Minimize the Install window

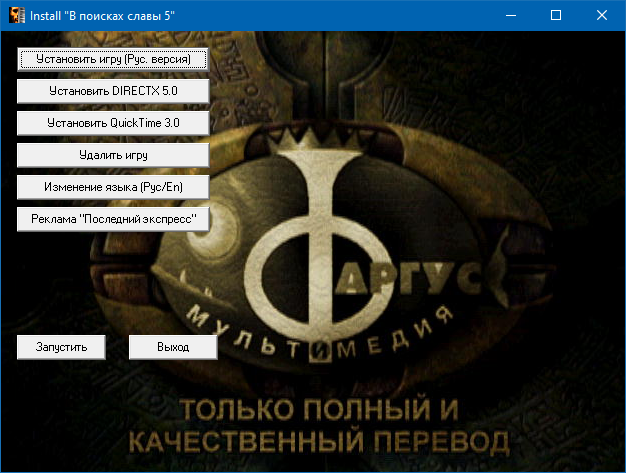pos(511,16)
